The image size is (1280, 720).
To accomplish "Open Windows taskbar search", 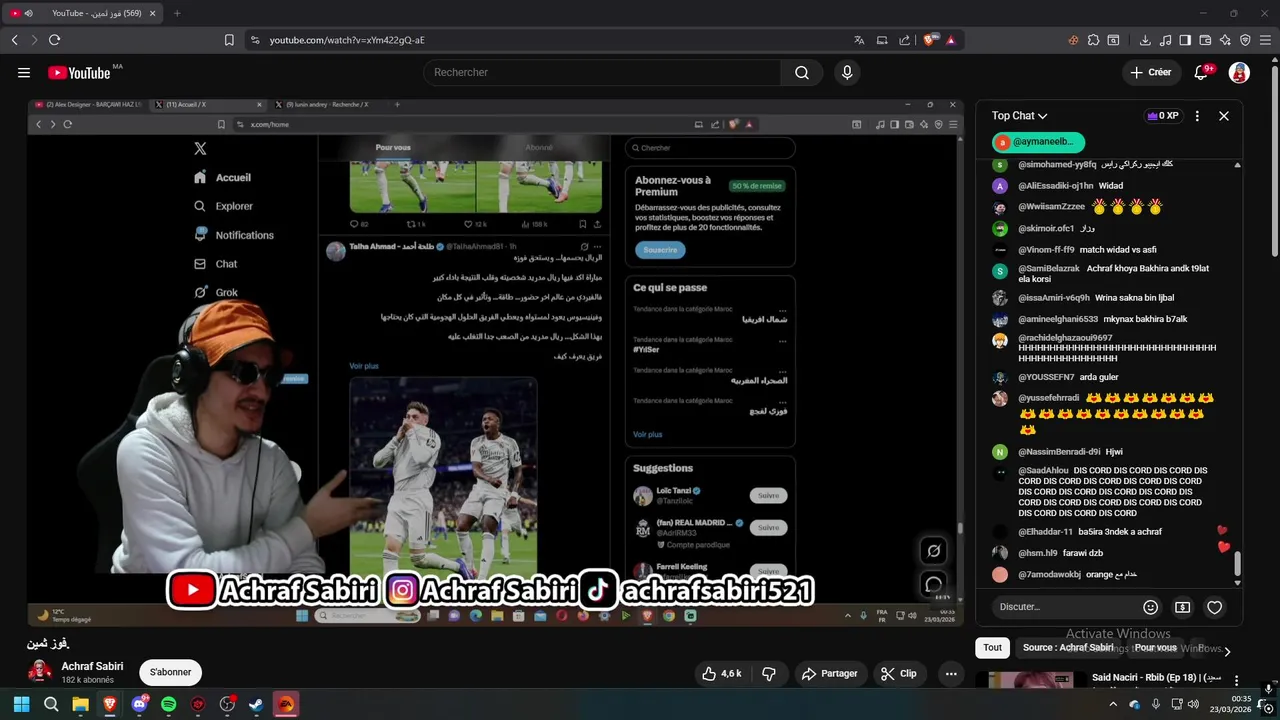I will point(51,704).
